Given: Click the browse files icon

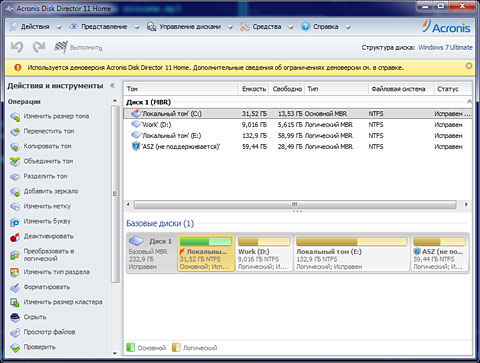Looking at the screenshot, I should click(x=15, y=332).
